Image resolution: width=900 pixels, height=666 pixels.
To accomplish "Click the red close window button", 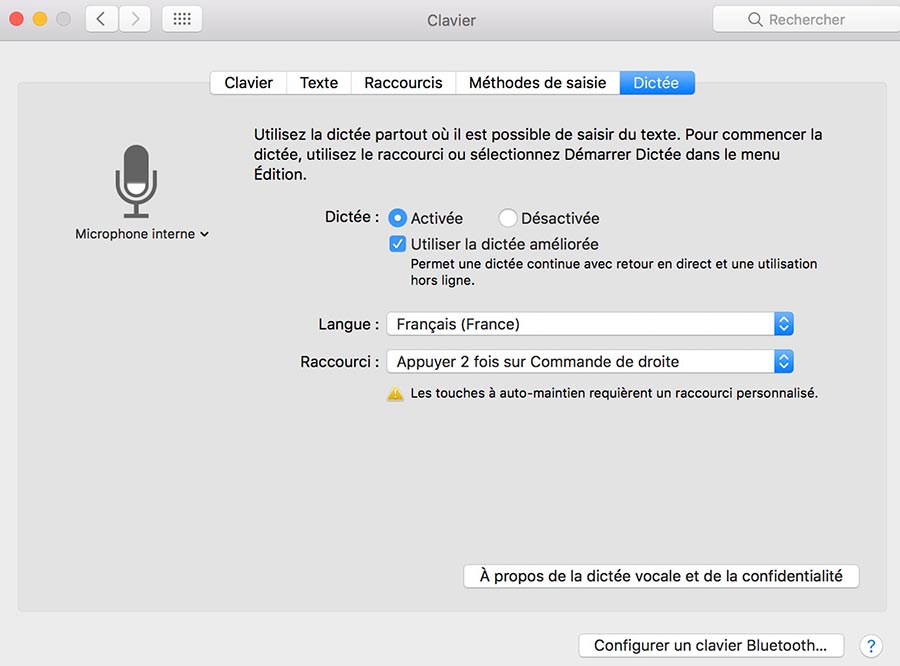I will (16, 19).
